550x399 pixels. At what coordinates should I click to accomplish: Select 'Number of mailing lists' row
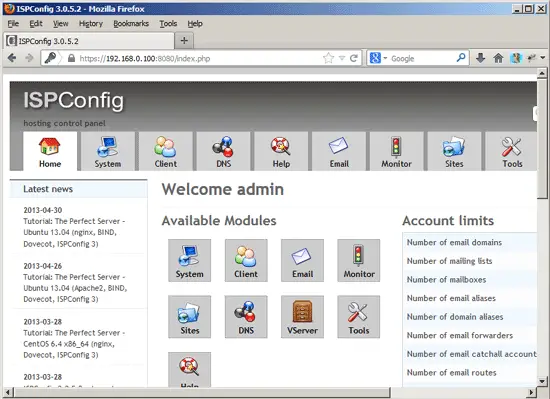pos(470,261)
